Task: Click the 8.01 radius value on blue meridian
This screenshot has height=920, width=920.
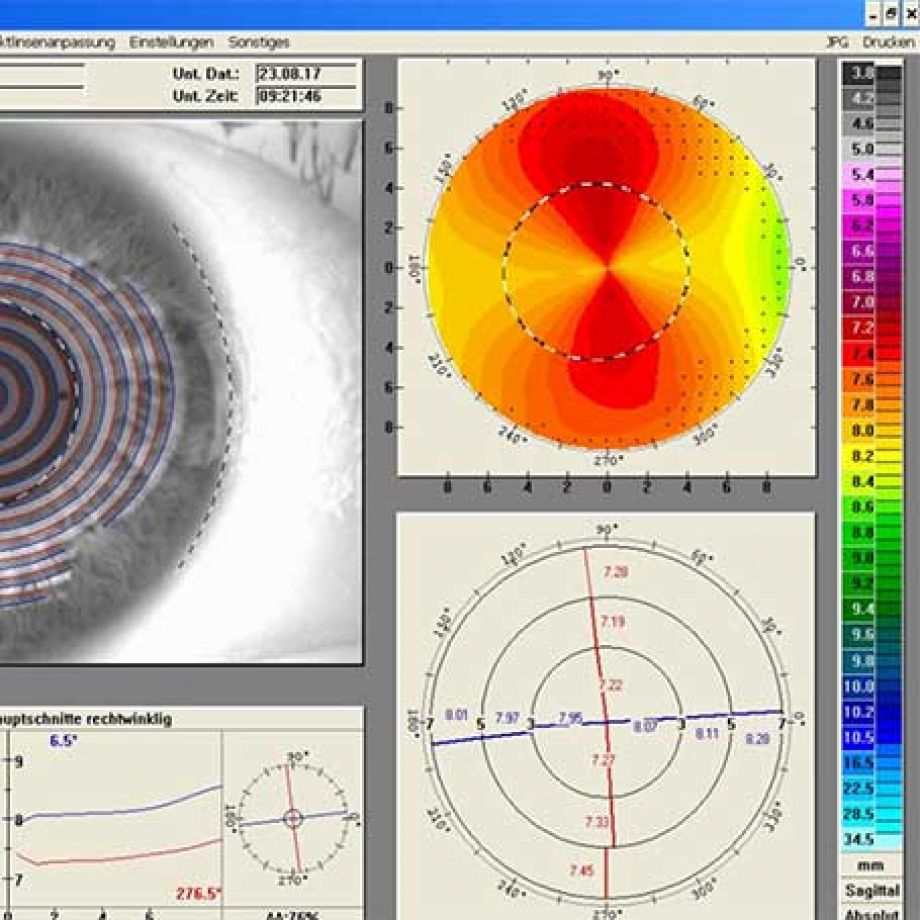Action: pyautogui.click(x=456, y=714)
